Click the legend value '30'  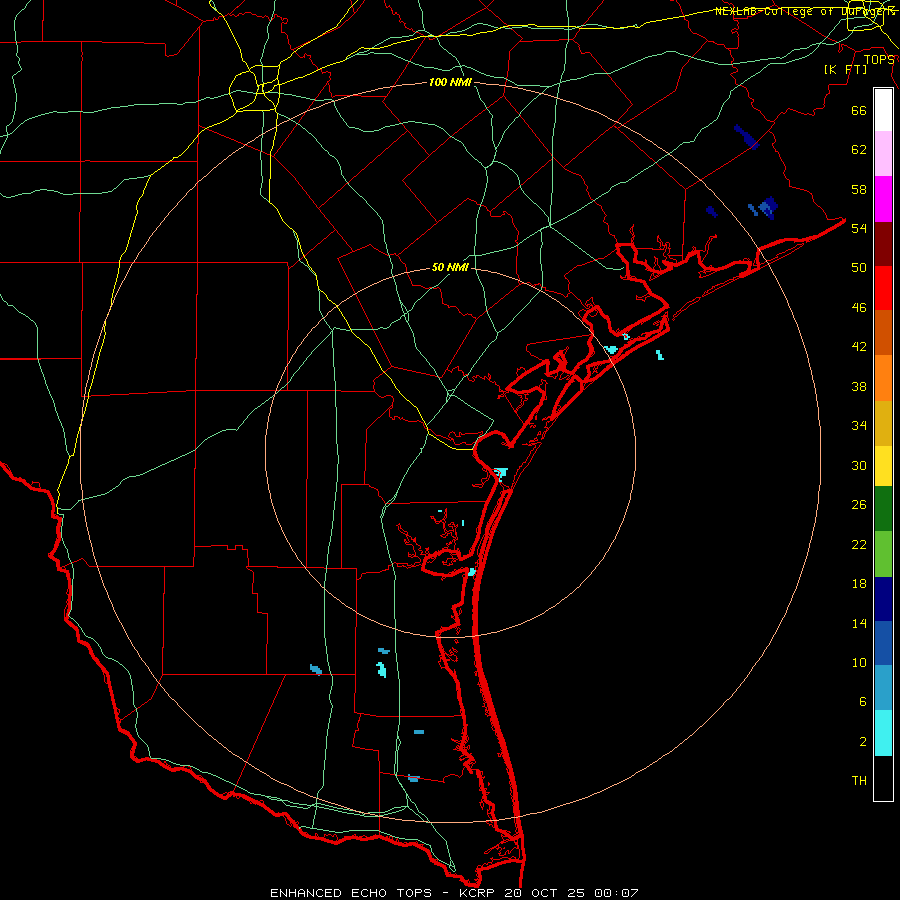pos(859,465)
